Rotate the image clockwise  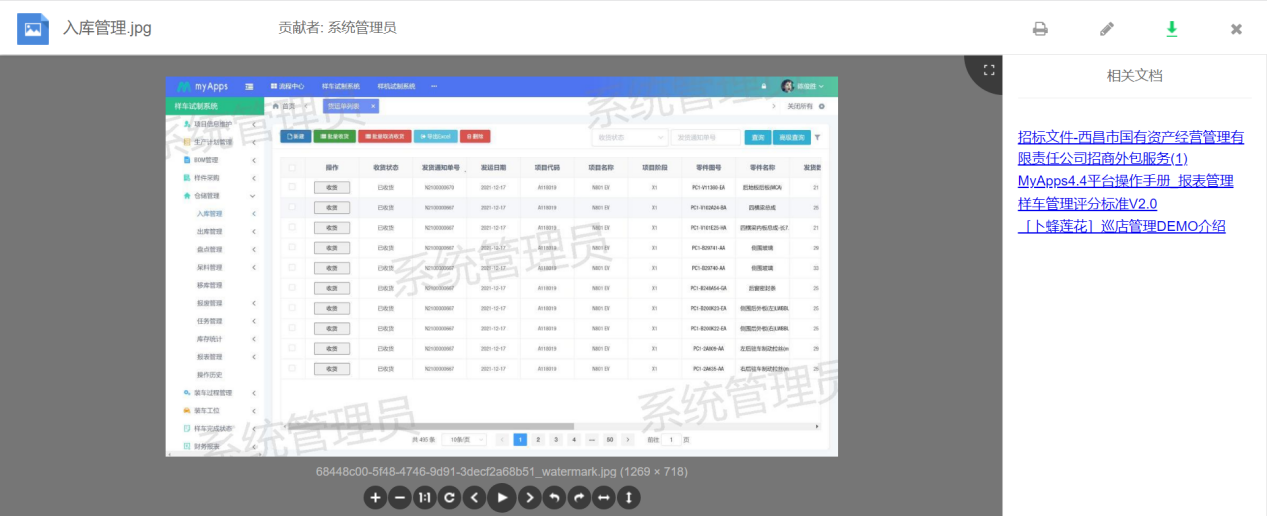click(x=580, y=497)
